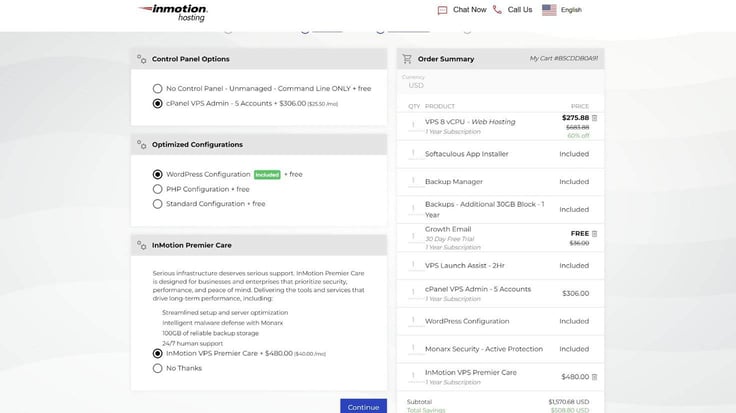Click the $275.88 price

575,118
